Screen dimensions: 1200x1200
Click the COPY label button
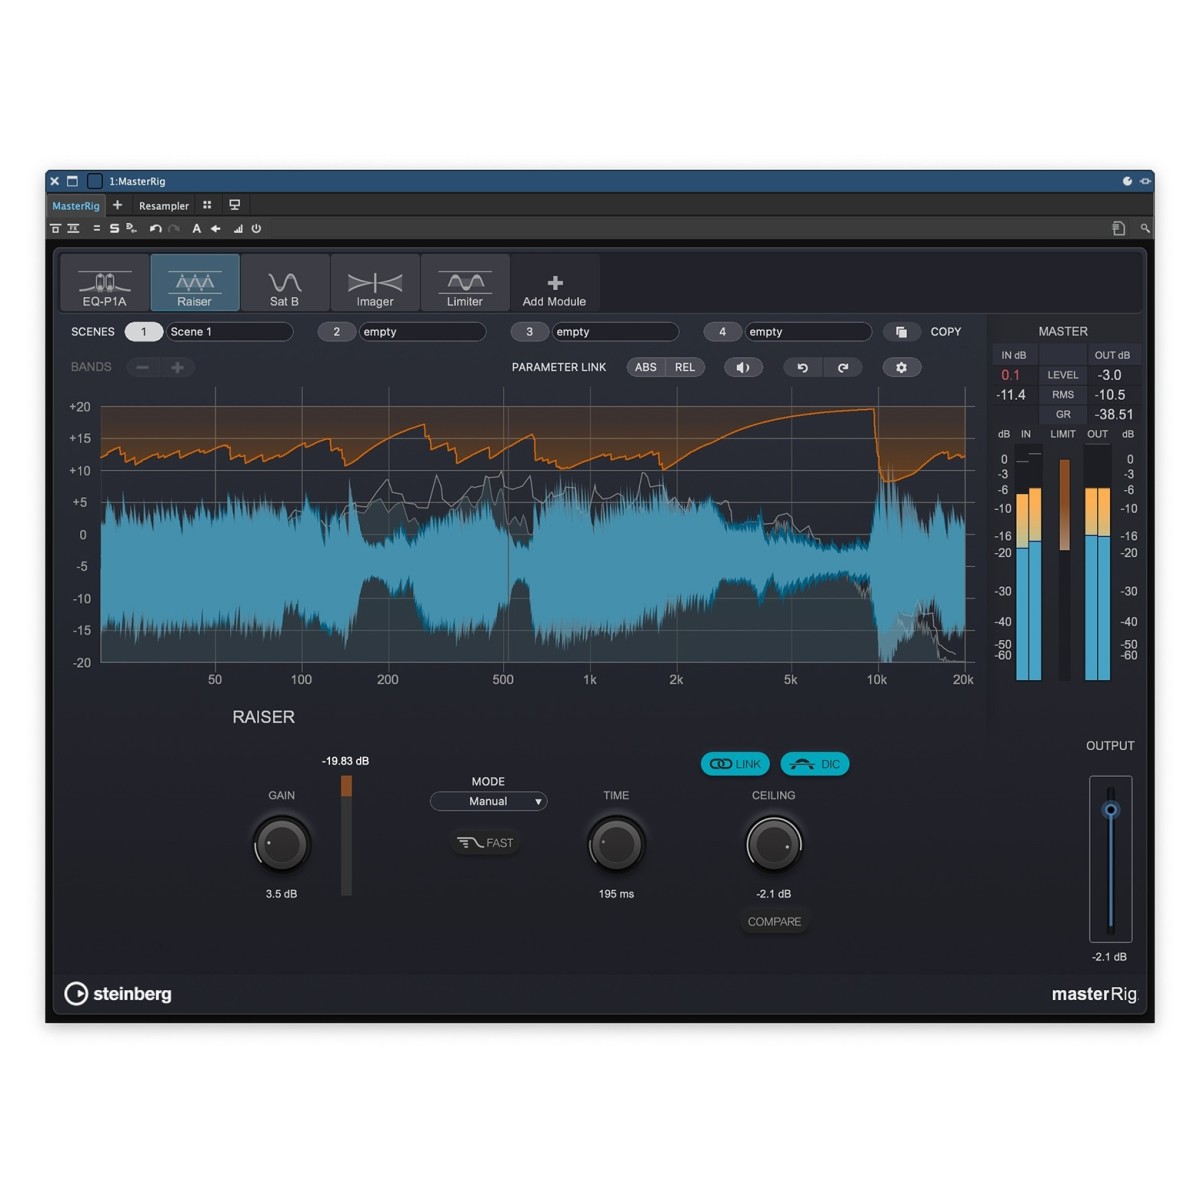(946, 332)
